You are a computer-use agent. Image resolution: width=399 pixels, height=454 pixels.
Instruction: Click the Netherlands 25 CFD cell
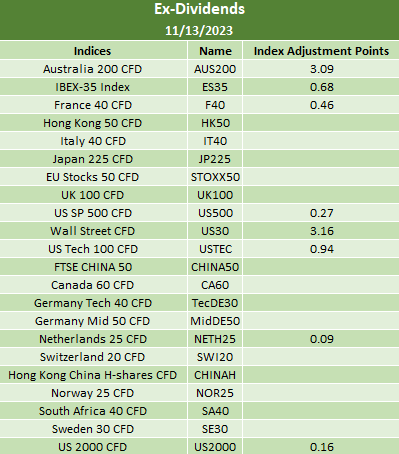[93, 339]
